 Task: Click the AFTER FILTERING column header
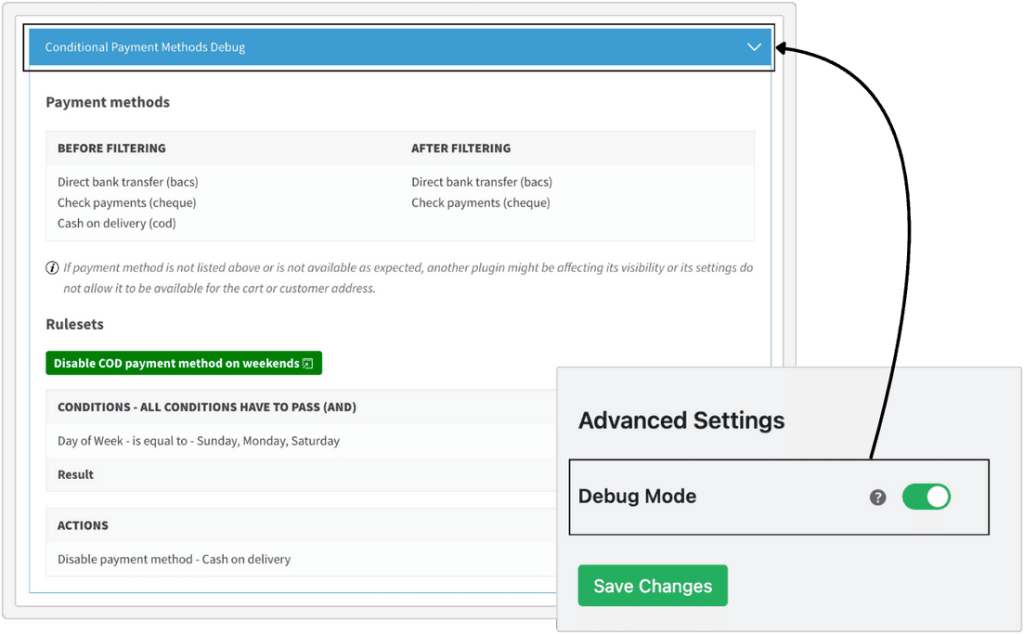click(461, 148)
